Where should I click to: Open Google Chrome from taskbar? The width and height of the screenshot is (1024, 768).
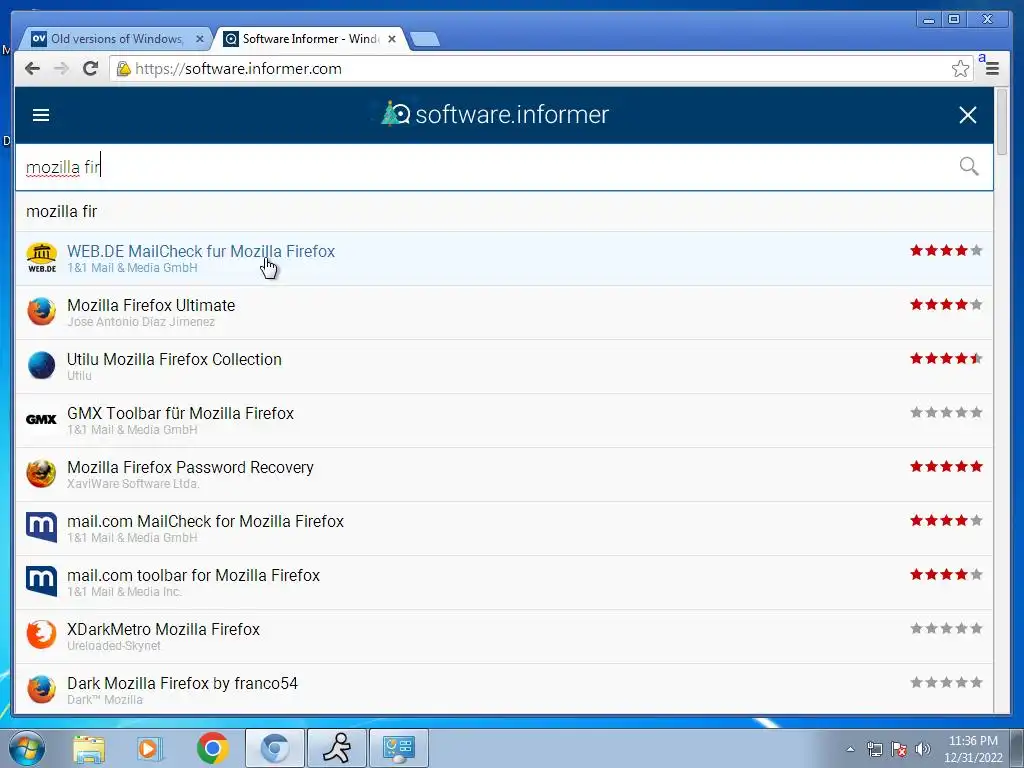(212, 748)
